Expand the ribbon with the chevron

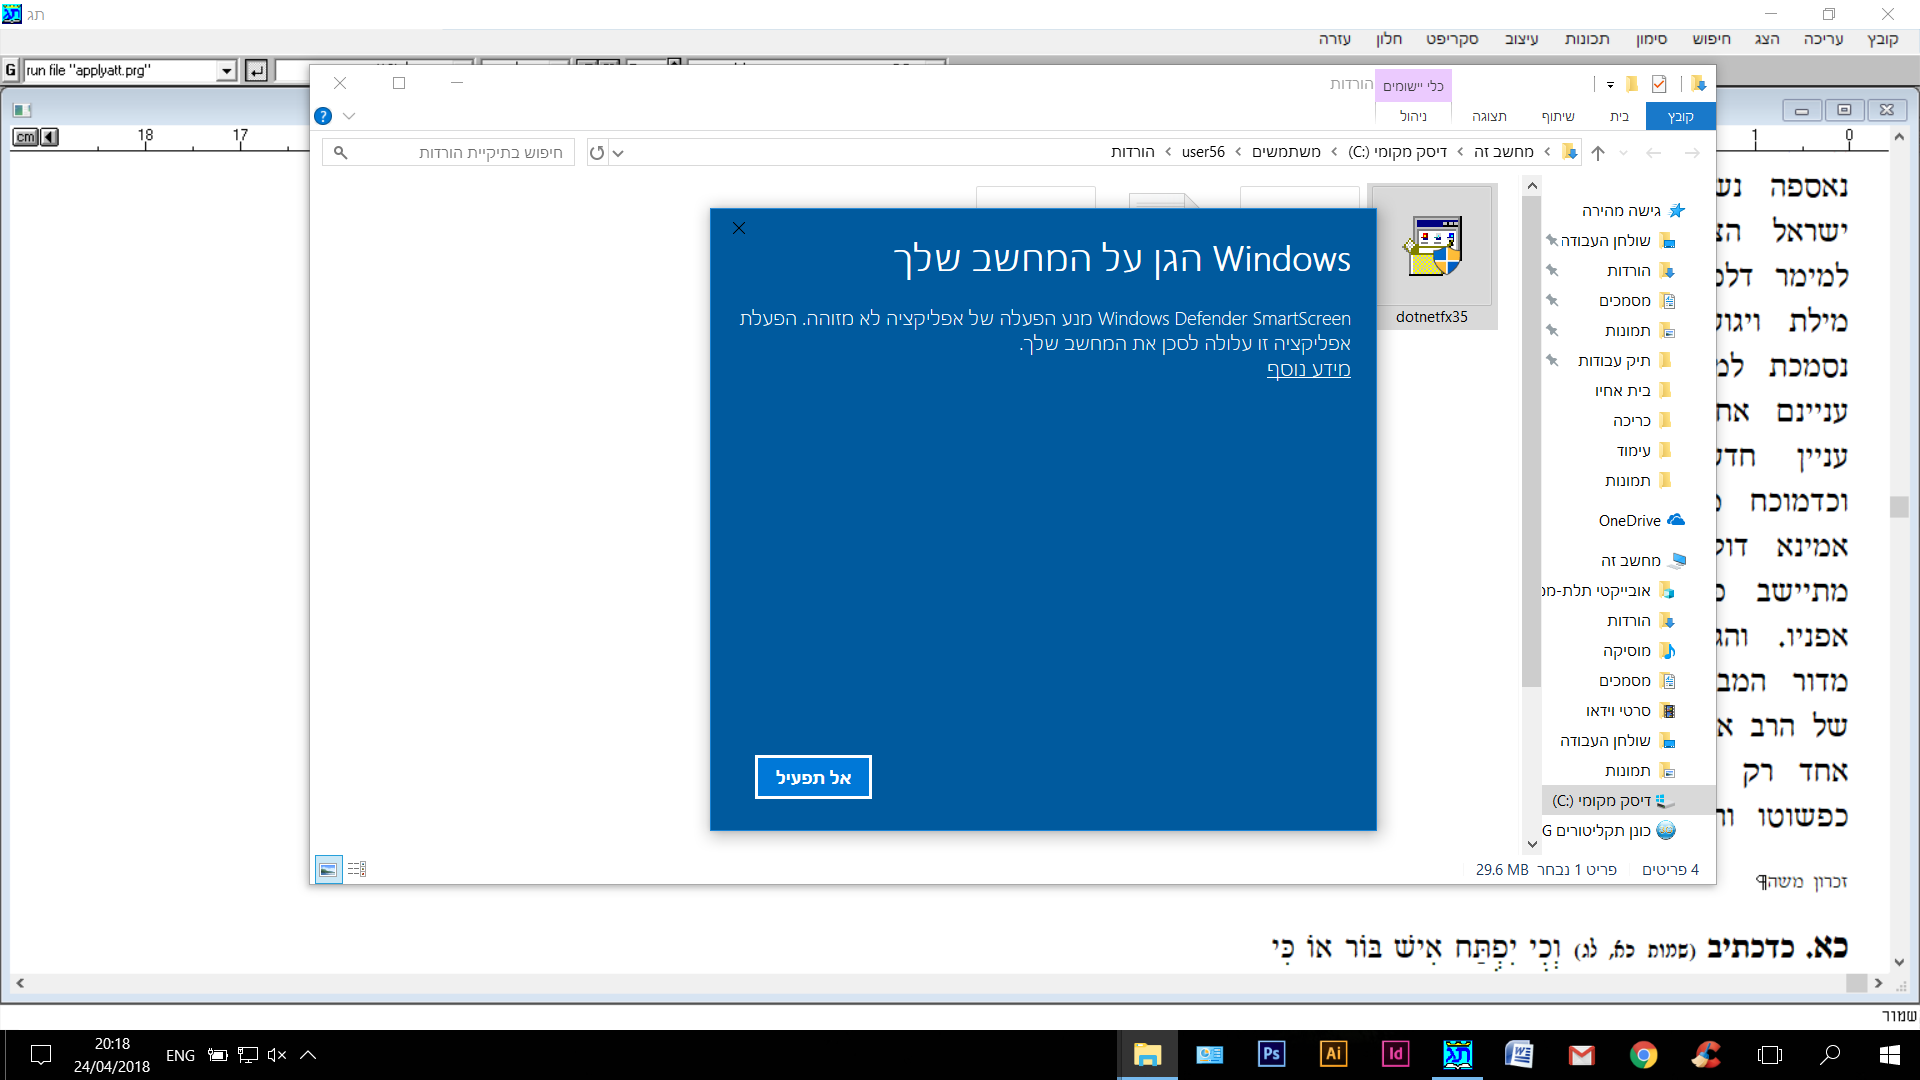point(349,116)
